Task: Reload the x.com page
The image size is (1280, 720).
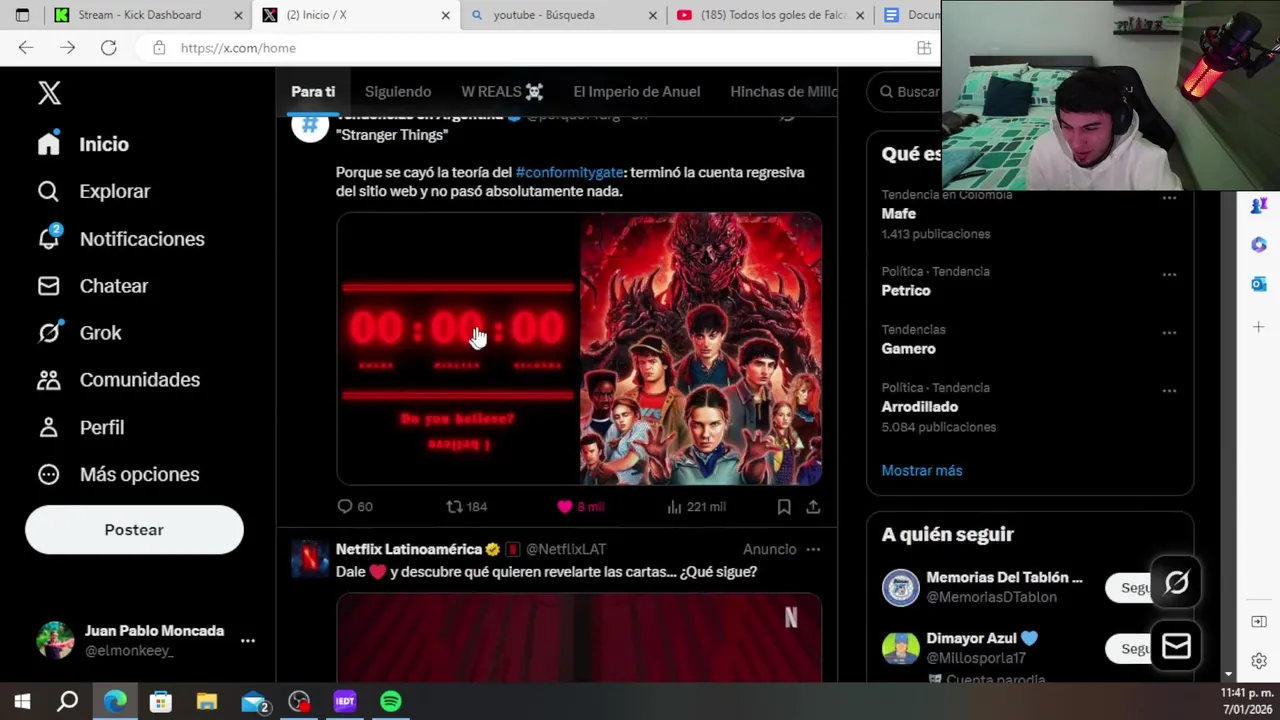Action: click(108, 48)
